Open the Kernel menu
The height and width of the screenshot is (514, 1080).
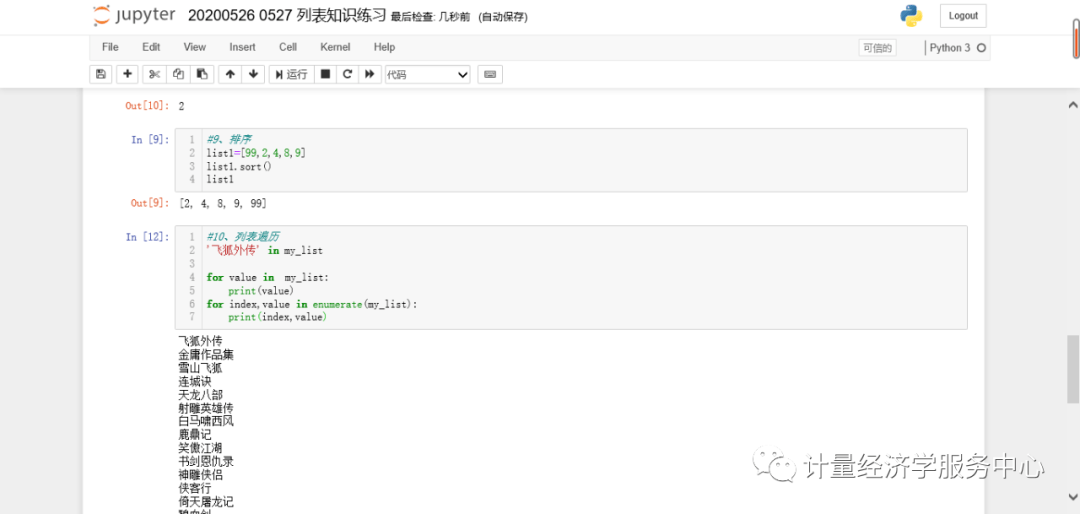point(335,47)
